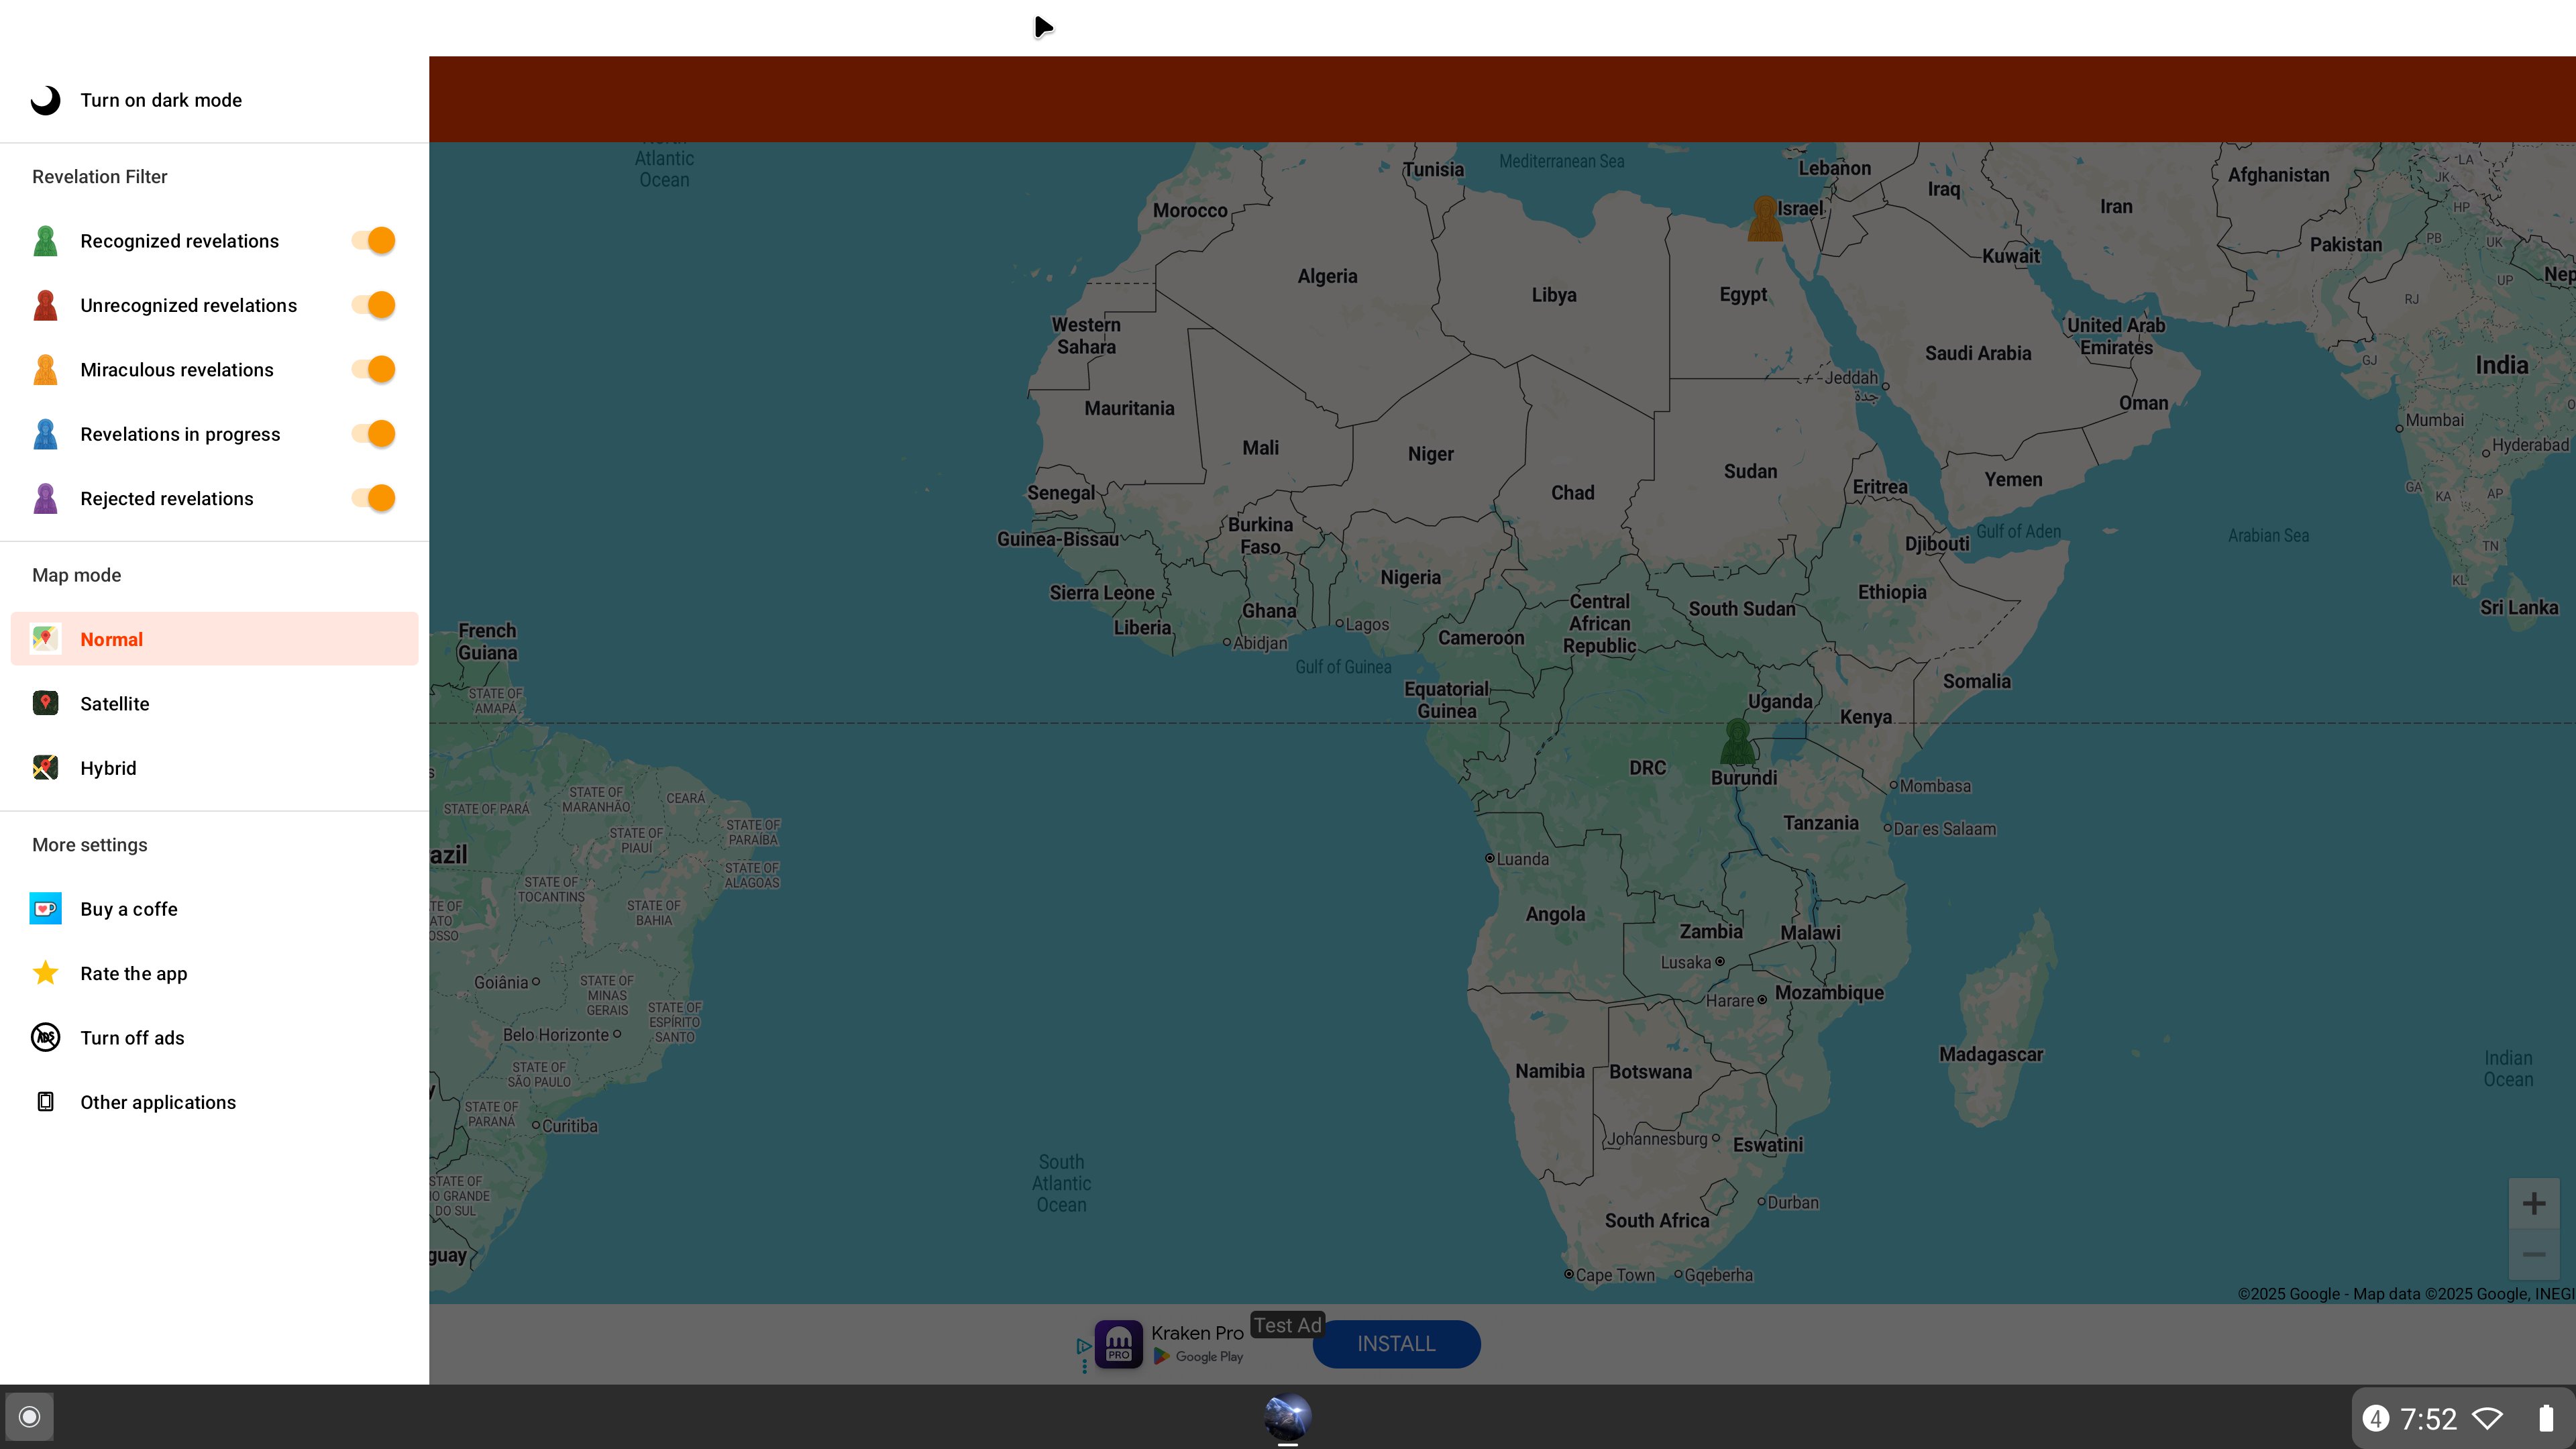
Task: Toggle the Recognized revelations switch
Action: (374, 241)
